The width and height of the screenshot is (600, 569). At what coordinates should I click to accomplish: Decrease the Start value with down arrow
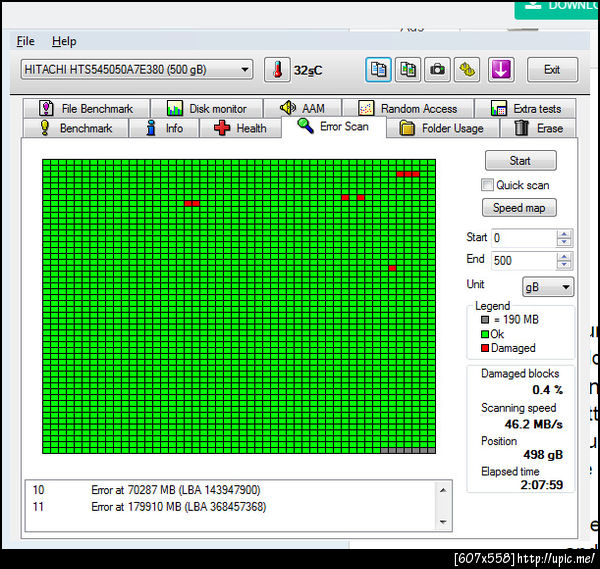[x=564, y=242]
